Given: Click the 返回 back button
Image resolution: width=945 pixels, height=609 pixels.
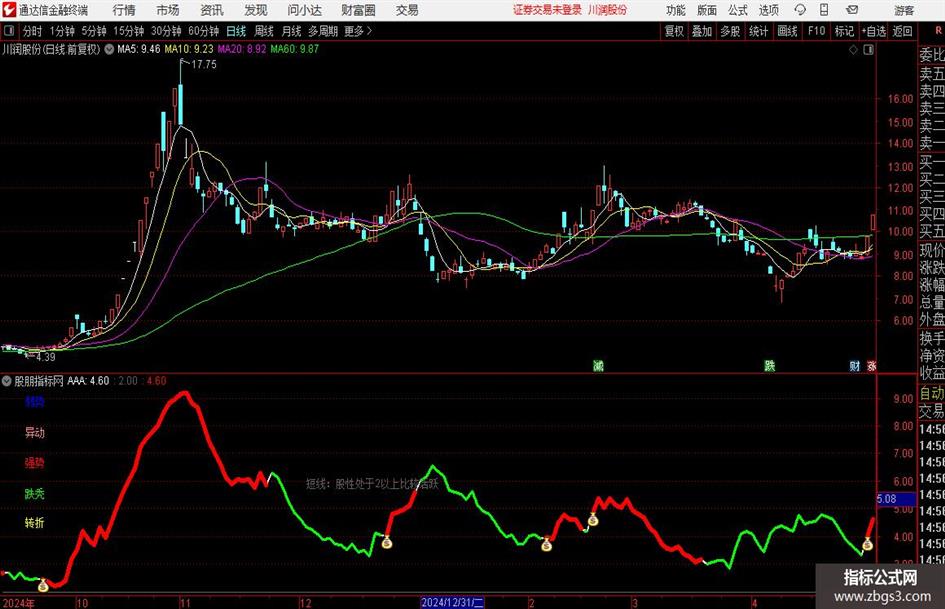Looking at the screenshot, I should click(x=902, y=31).
